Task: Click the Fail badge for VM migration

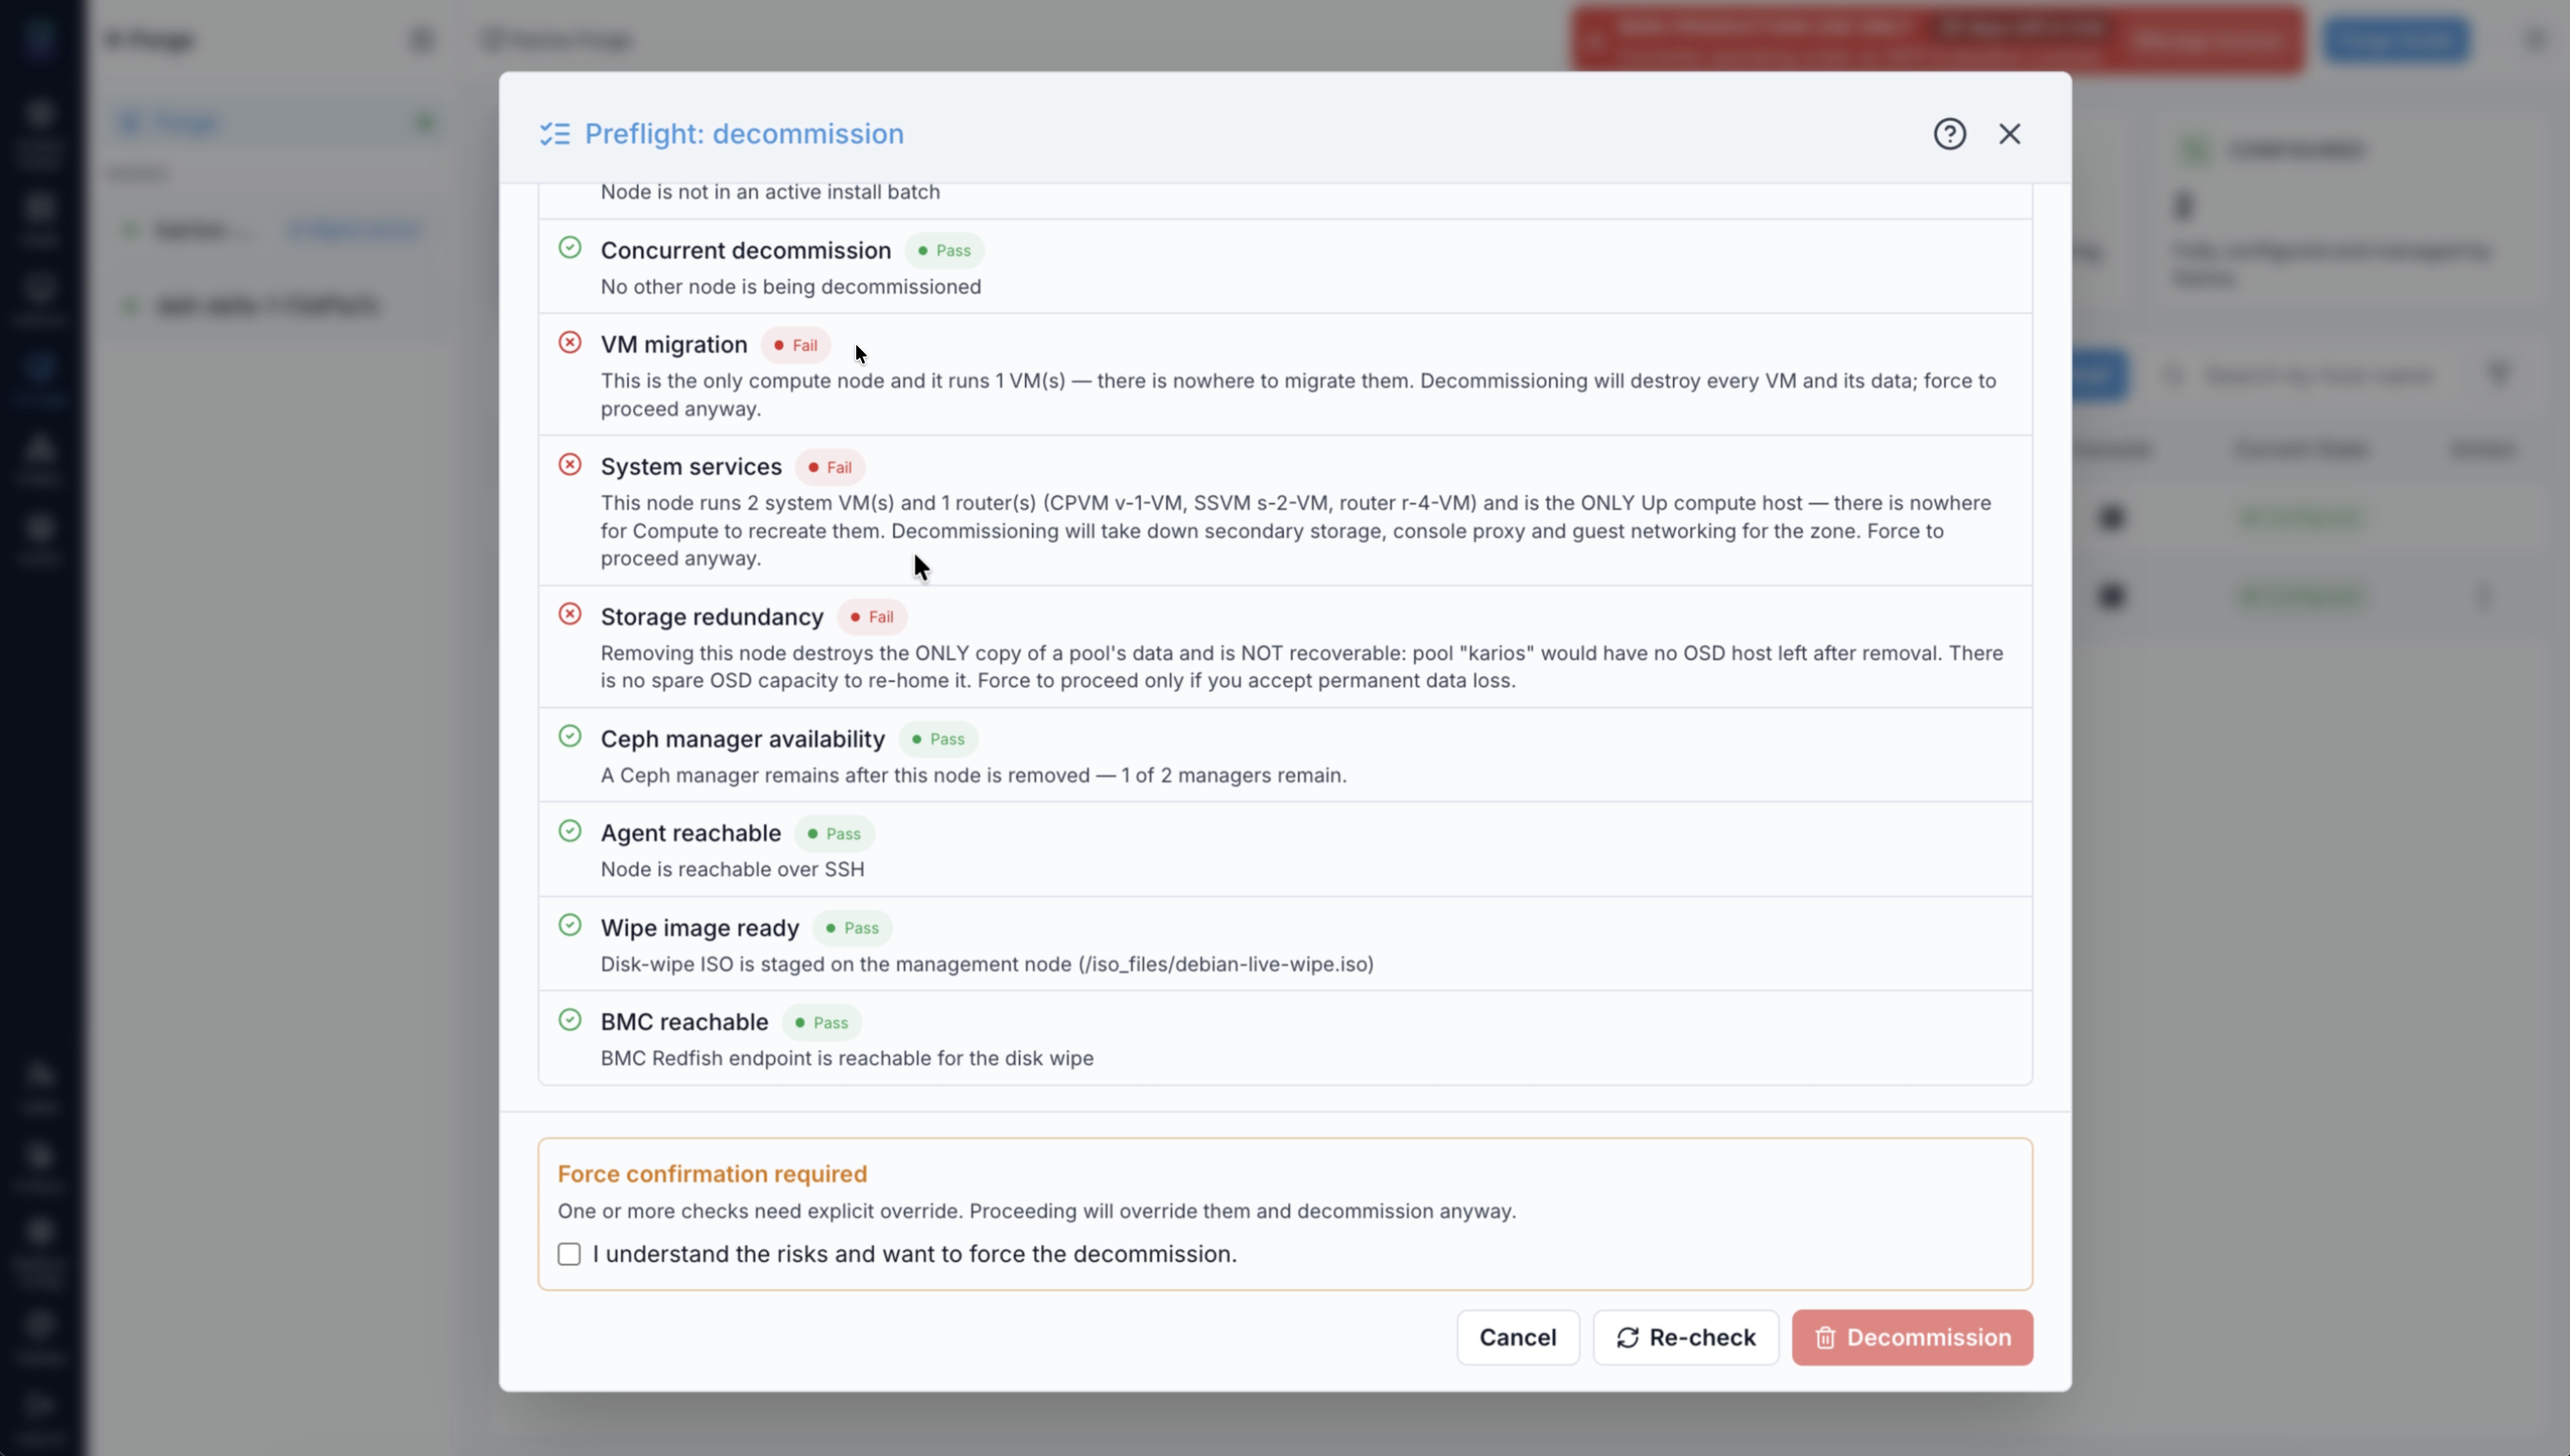Action: click(x=796, y=345)
